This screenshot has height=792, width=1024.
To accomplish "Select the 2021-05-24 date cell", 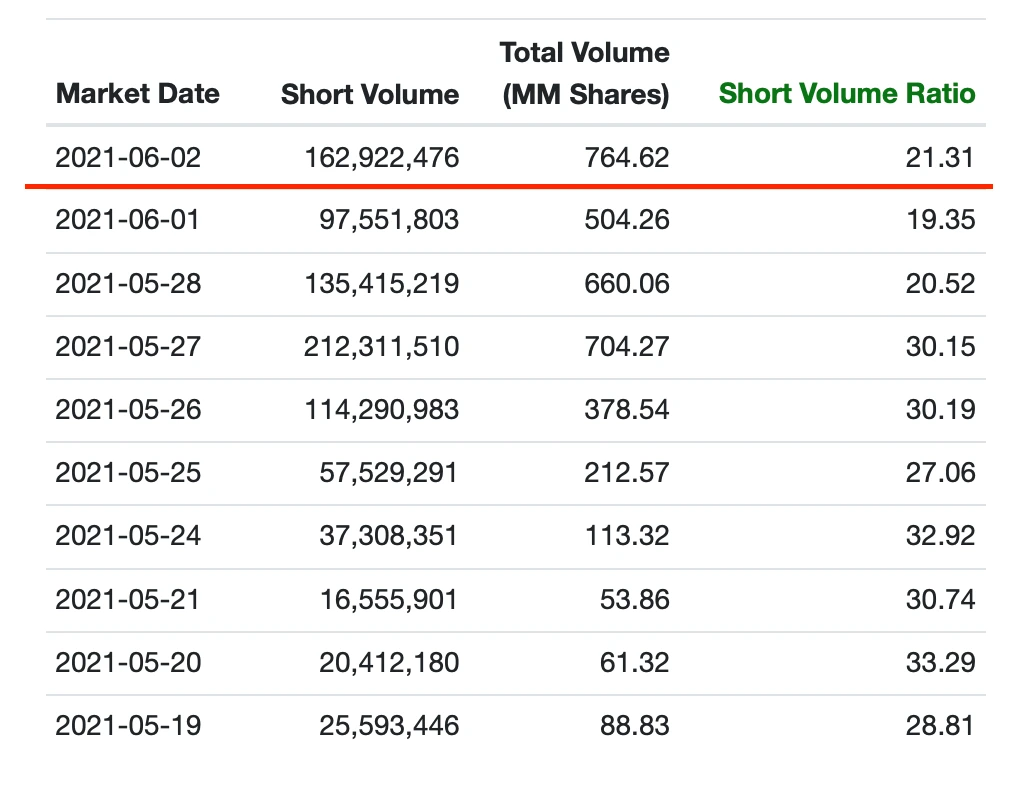I will click(x=128, y=536).
